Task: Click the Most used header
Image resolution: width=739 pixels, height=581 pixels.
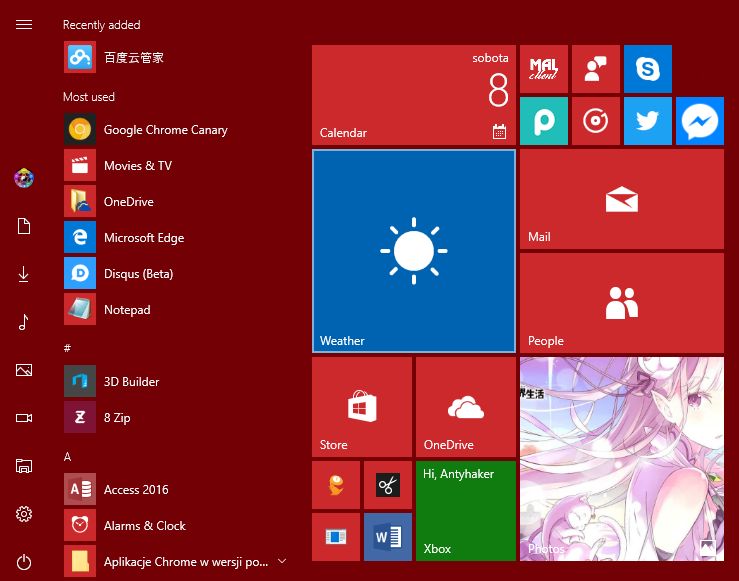Action: click(89, 97)
